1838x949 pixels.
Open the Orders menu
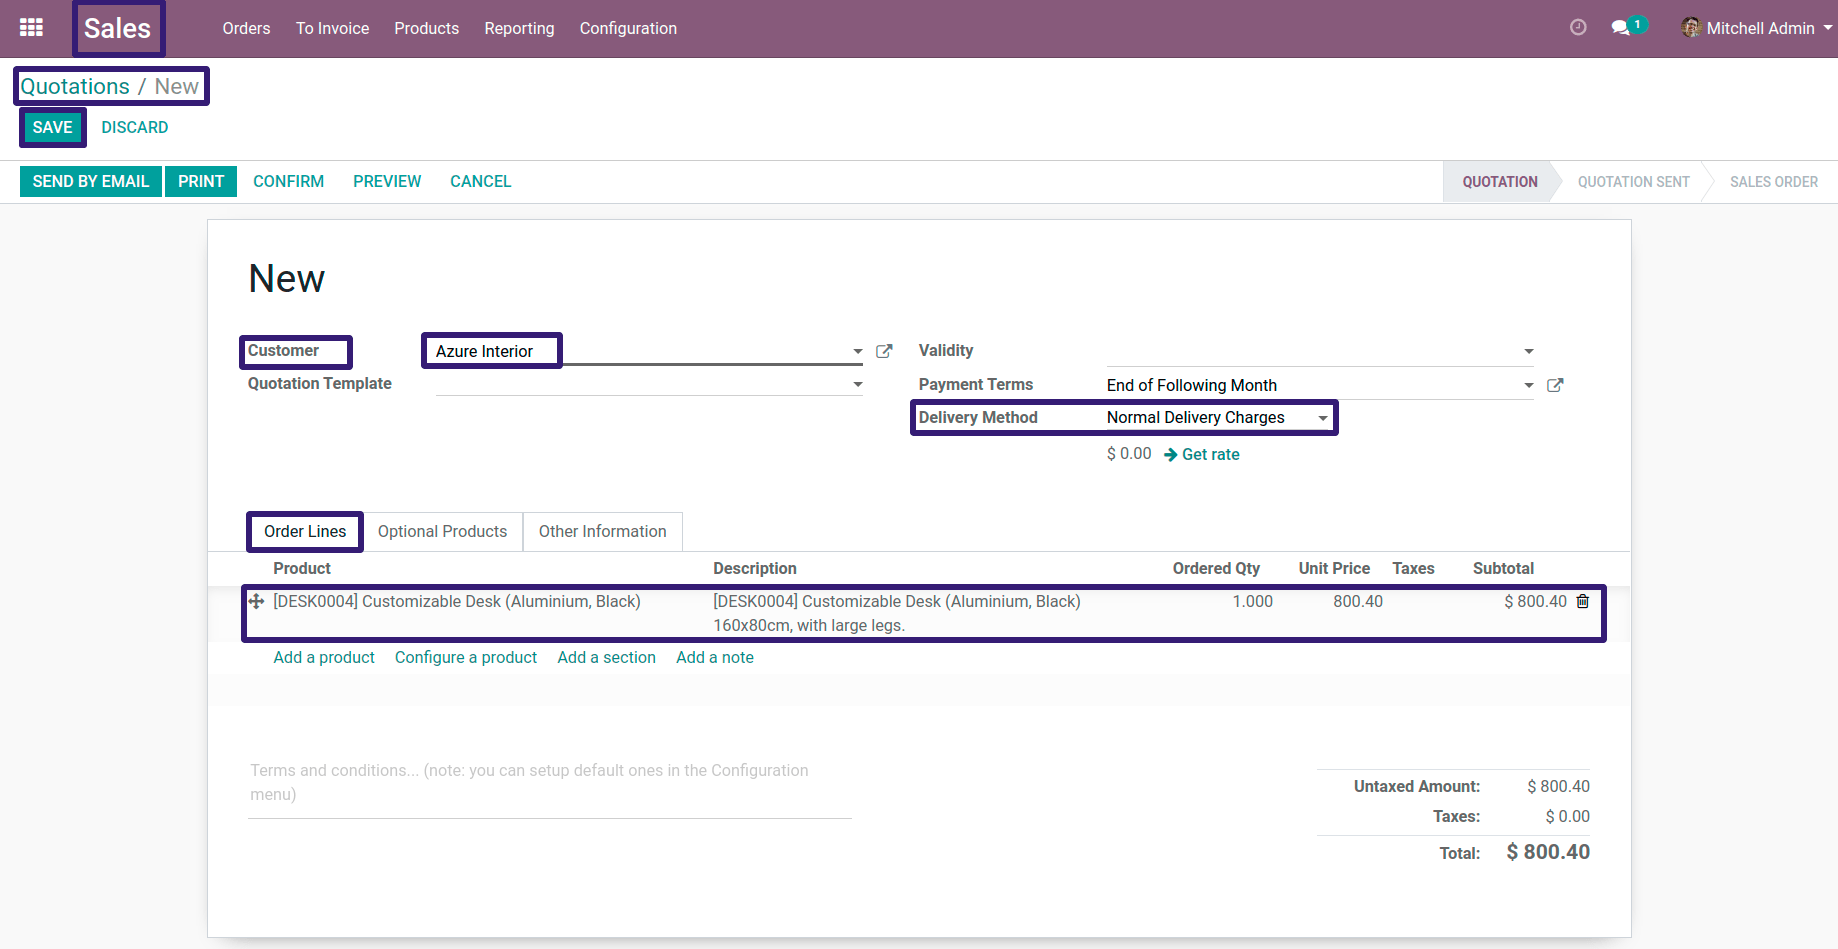[246, 28]
